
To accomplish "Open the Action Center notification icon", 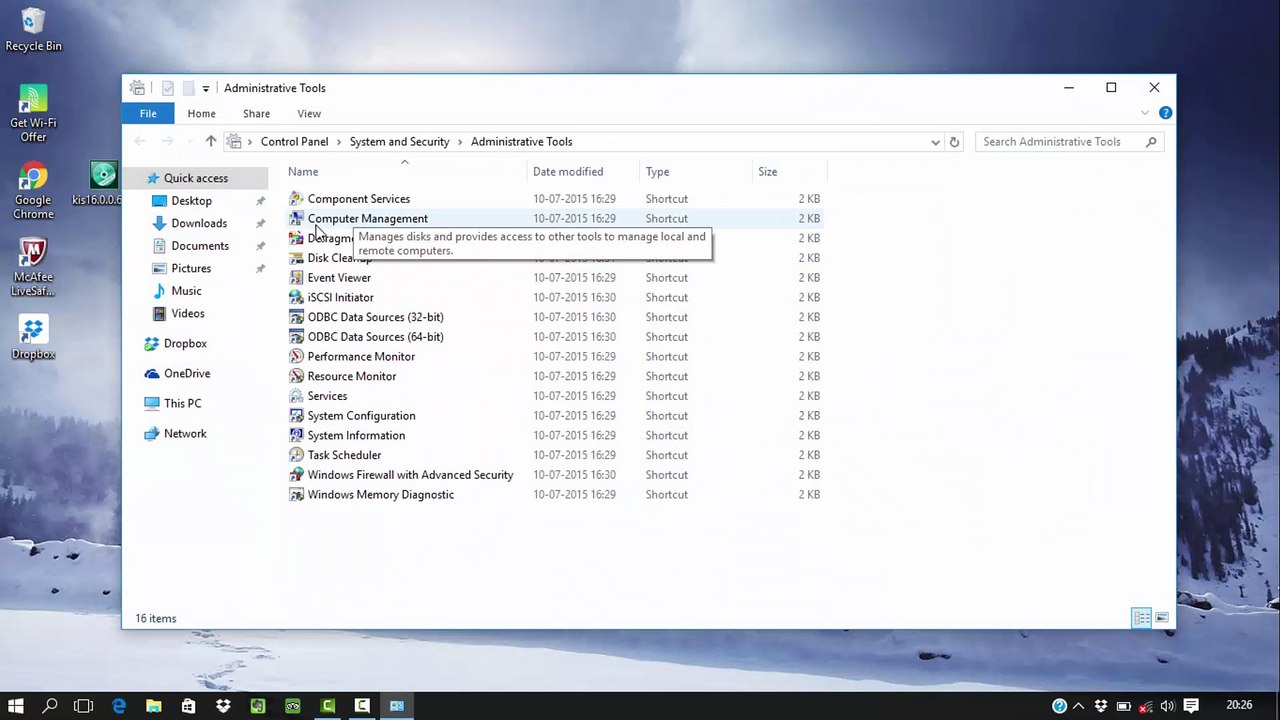I will [1191, 706].
